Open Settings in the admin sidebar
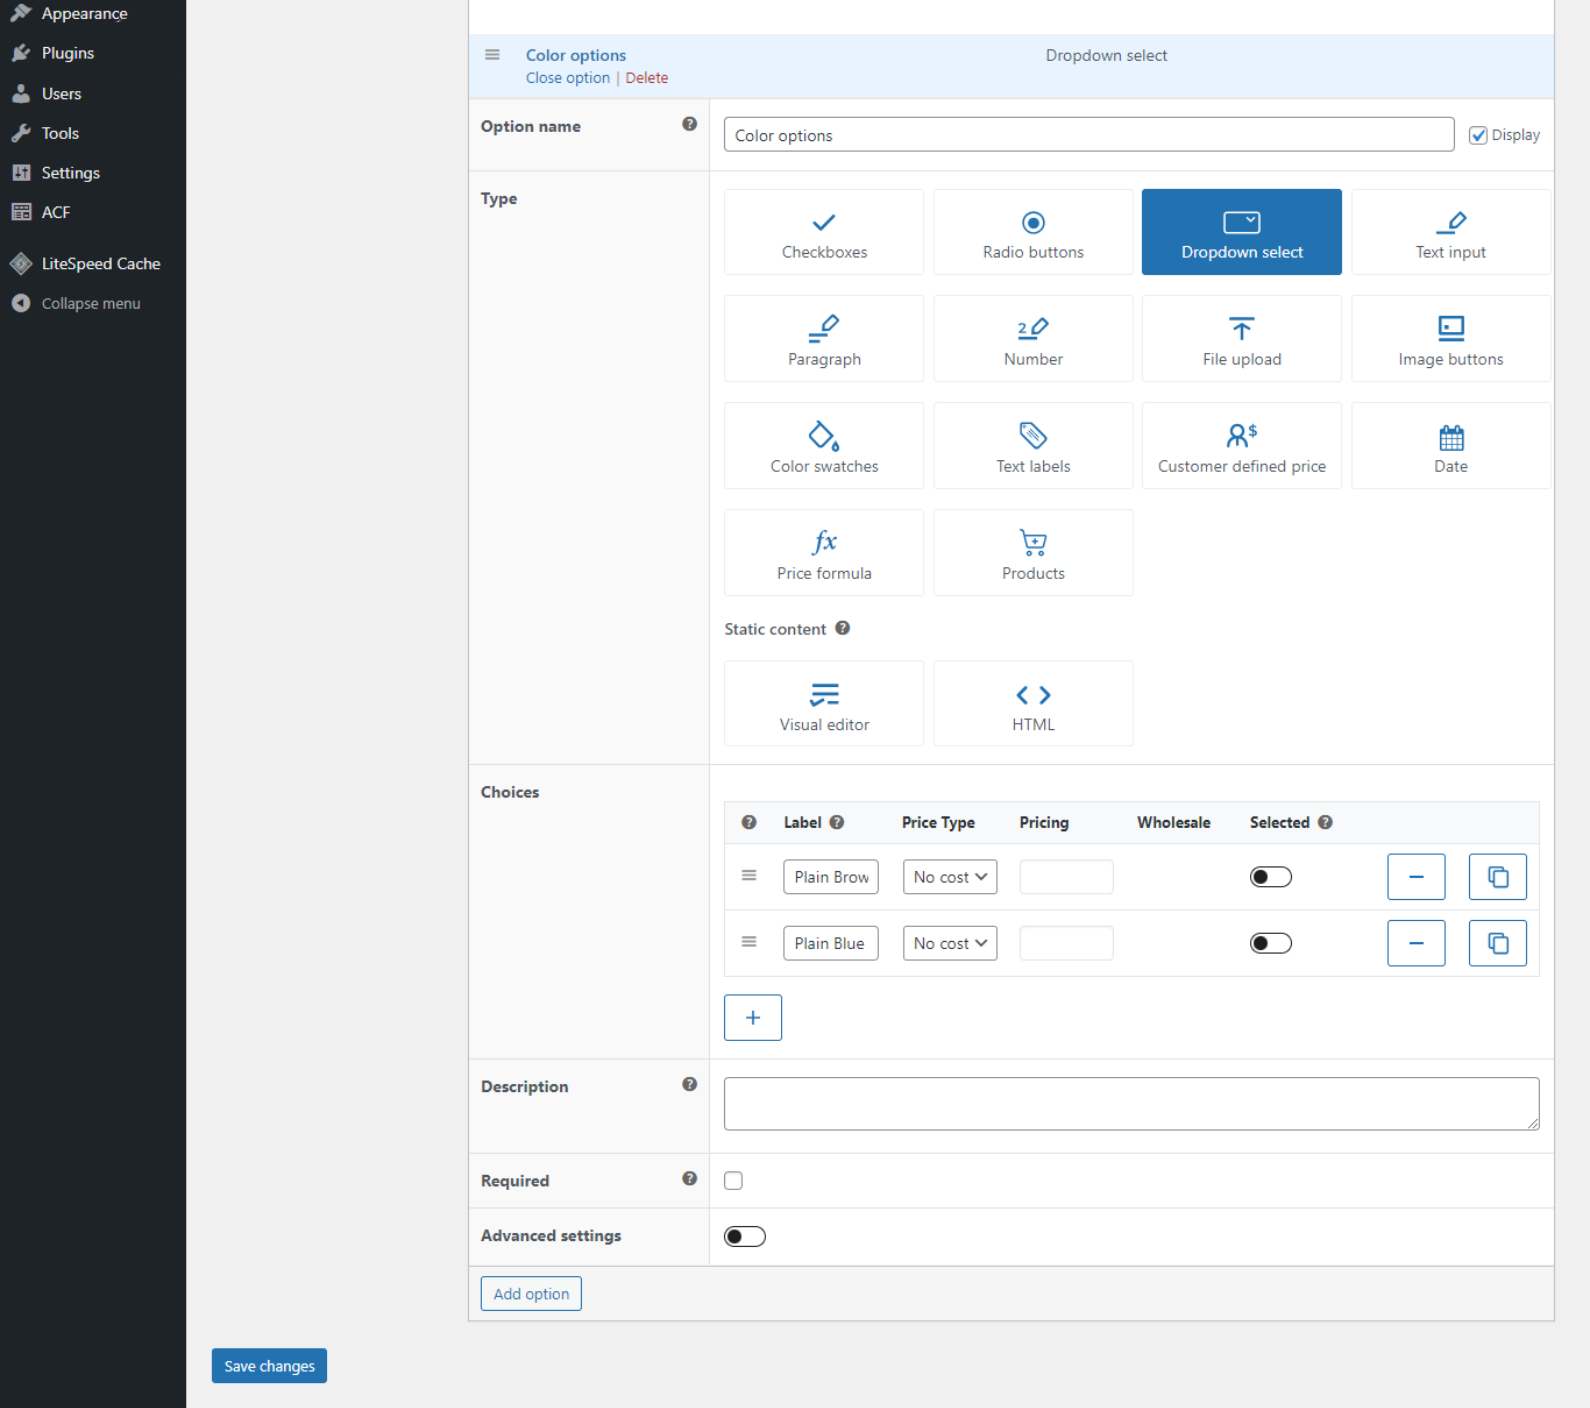The width and height of the screenshot is (1590, 1408). click(x=70, y=173)
